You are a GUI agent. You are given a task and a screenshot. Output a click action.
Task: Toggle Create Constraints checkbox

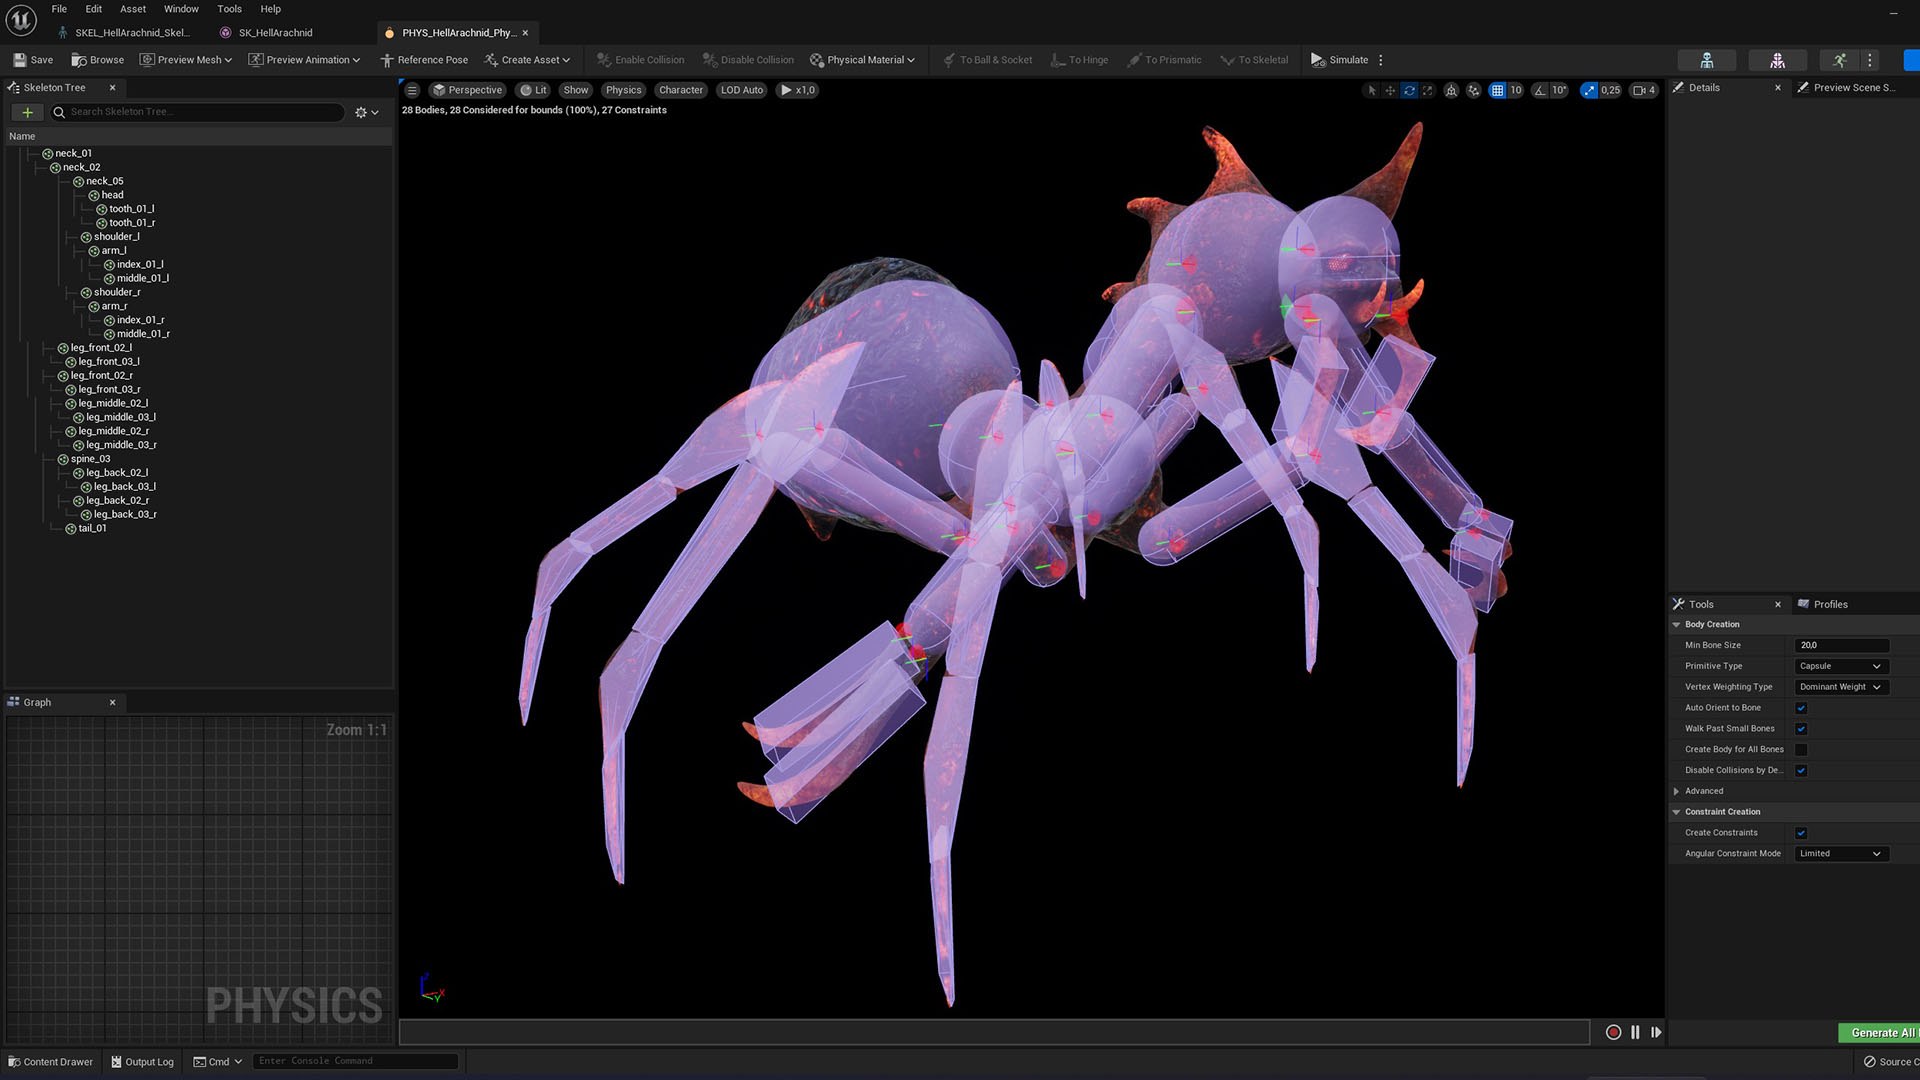(1801, 833)
